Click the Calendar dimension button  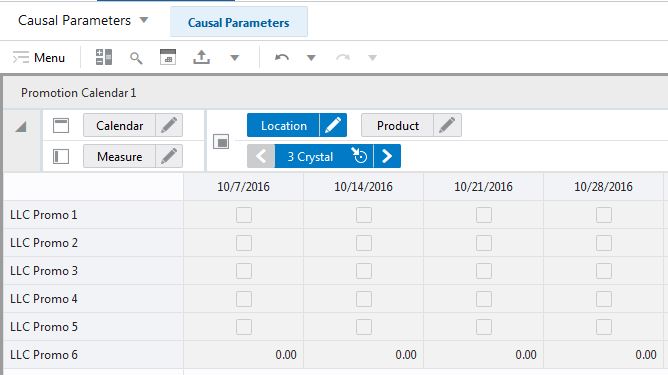(x=119, y=125)
